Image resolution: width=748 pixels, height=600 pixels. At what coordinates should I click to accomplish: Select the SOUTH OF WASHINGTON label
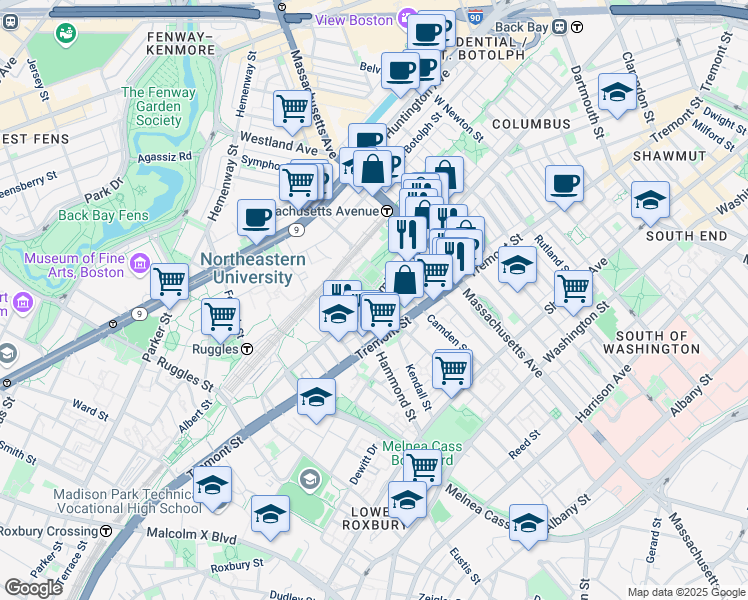click(x=652, y=342)
